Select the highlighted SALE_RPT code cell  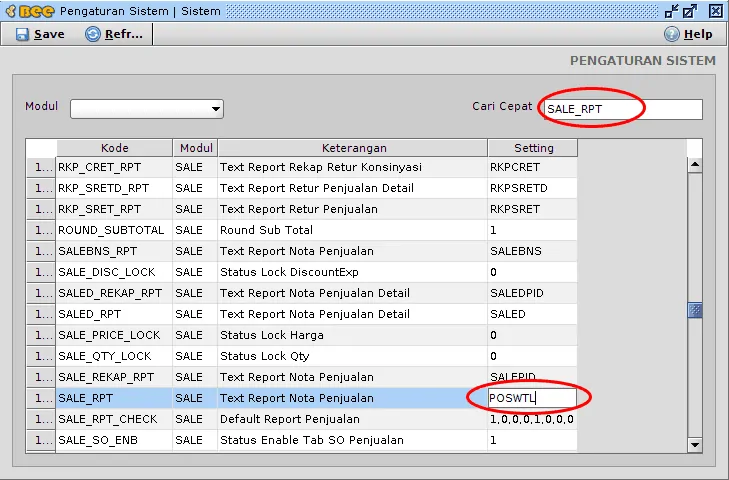click(x=114, y=398)
